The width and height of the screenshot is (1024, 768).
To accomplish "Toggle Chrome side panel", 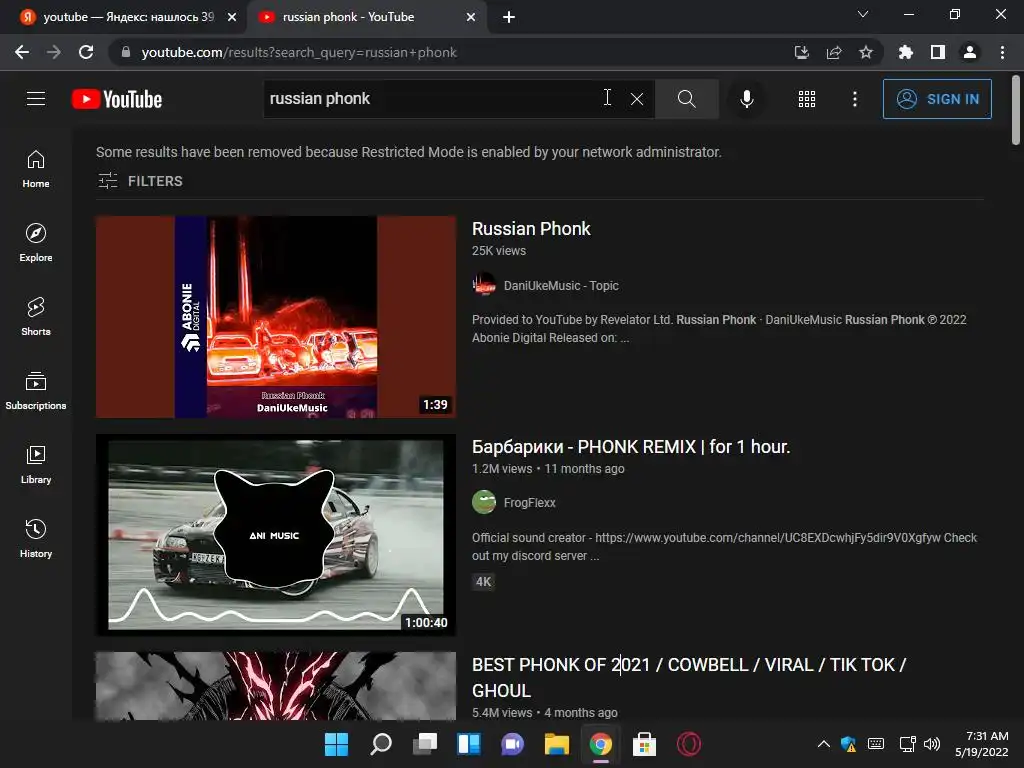I will (x=938, y=52).
